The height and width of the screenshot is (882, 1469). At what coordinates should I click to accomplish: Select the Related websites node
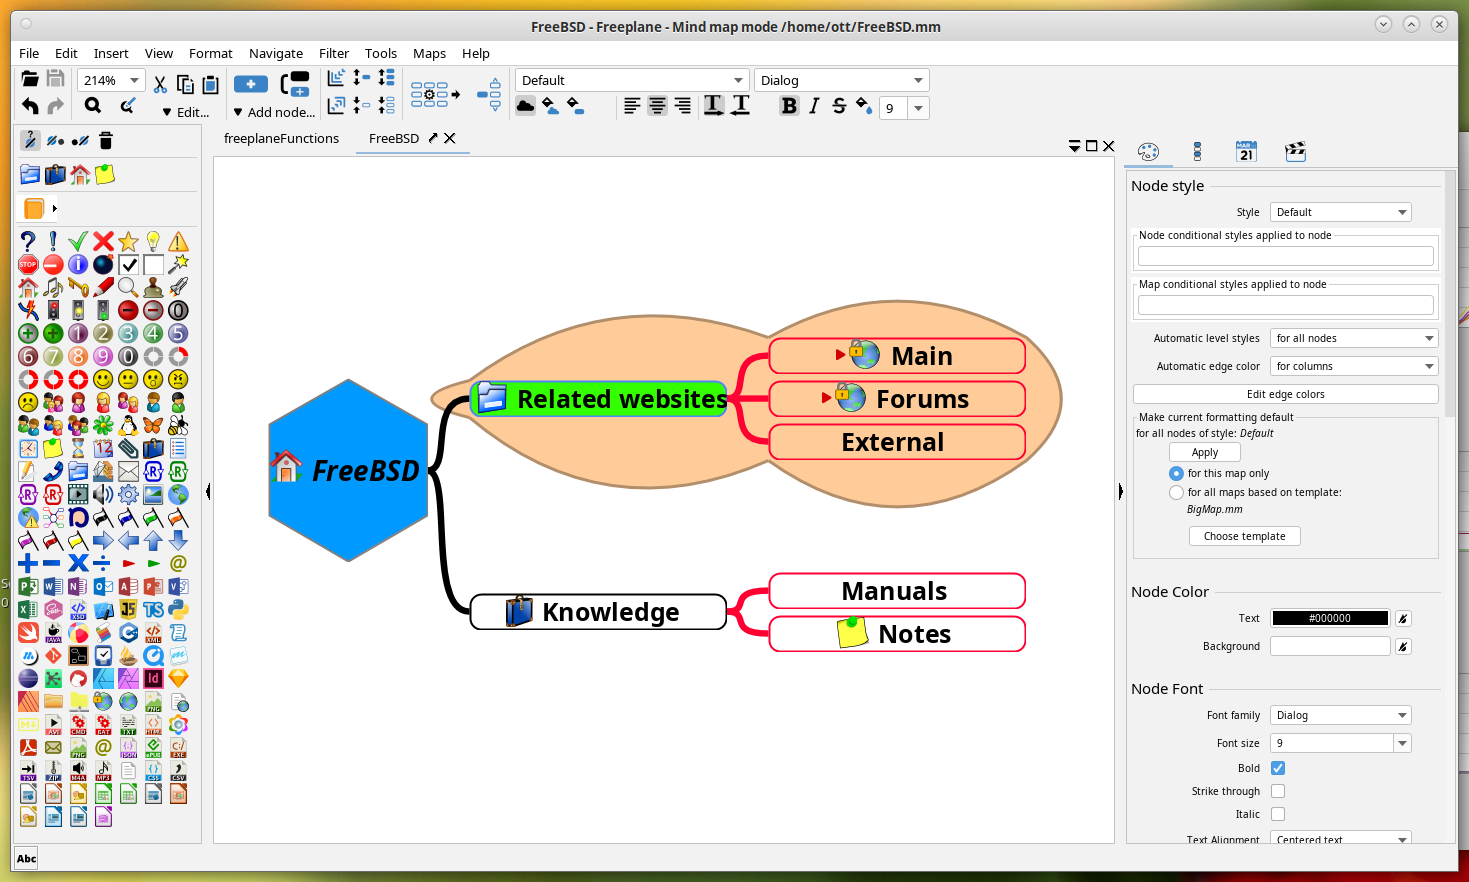click(598, 399)
